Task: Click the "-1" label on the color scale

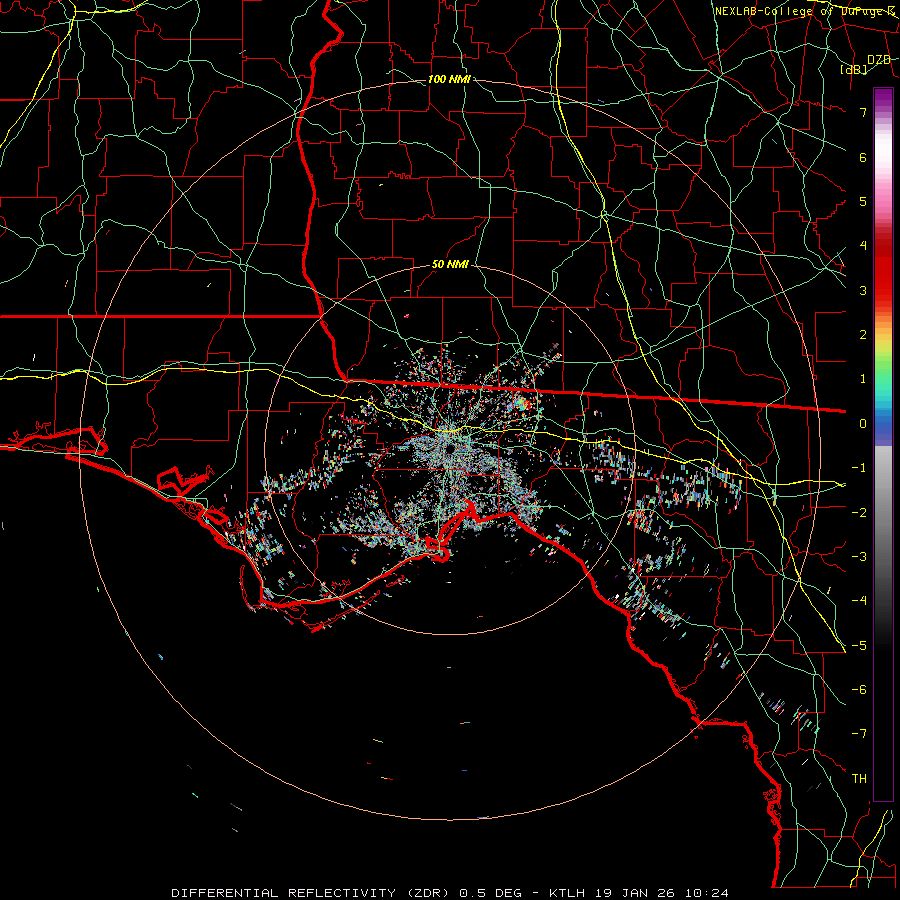Action: [859, 468]
